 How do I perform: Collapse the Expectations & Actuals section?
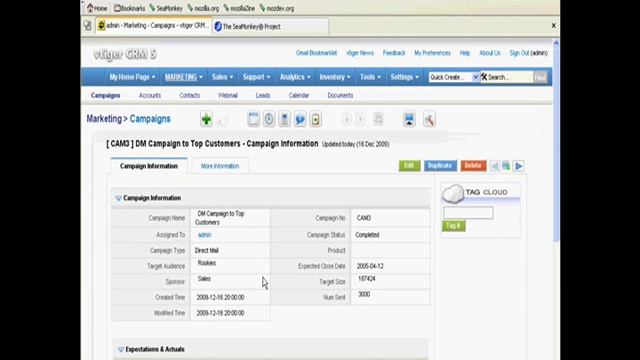120,349
